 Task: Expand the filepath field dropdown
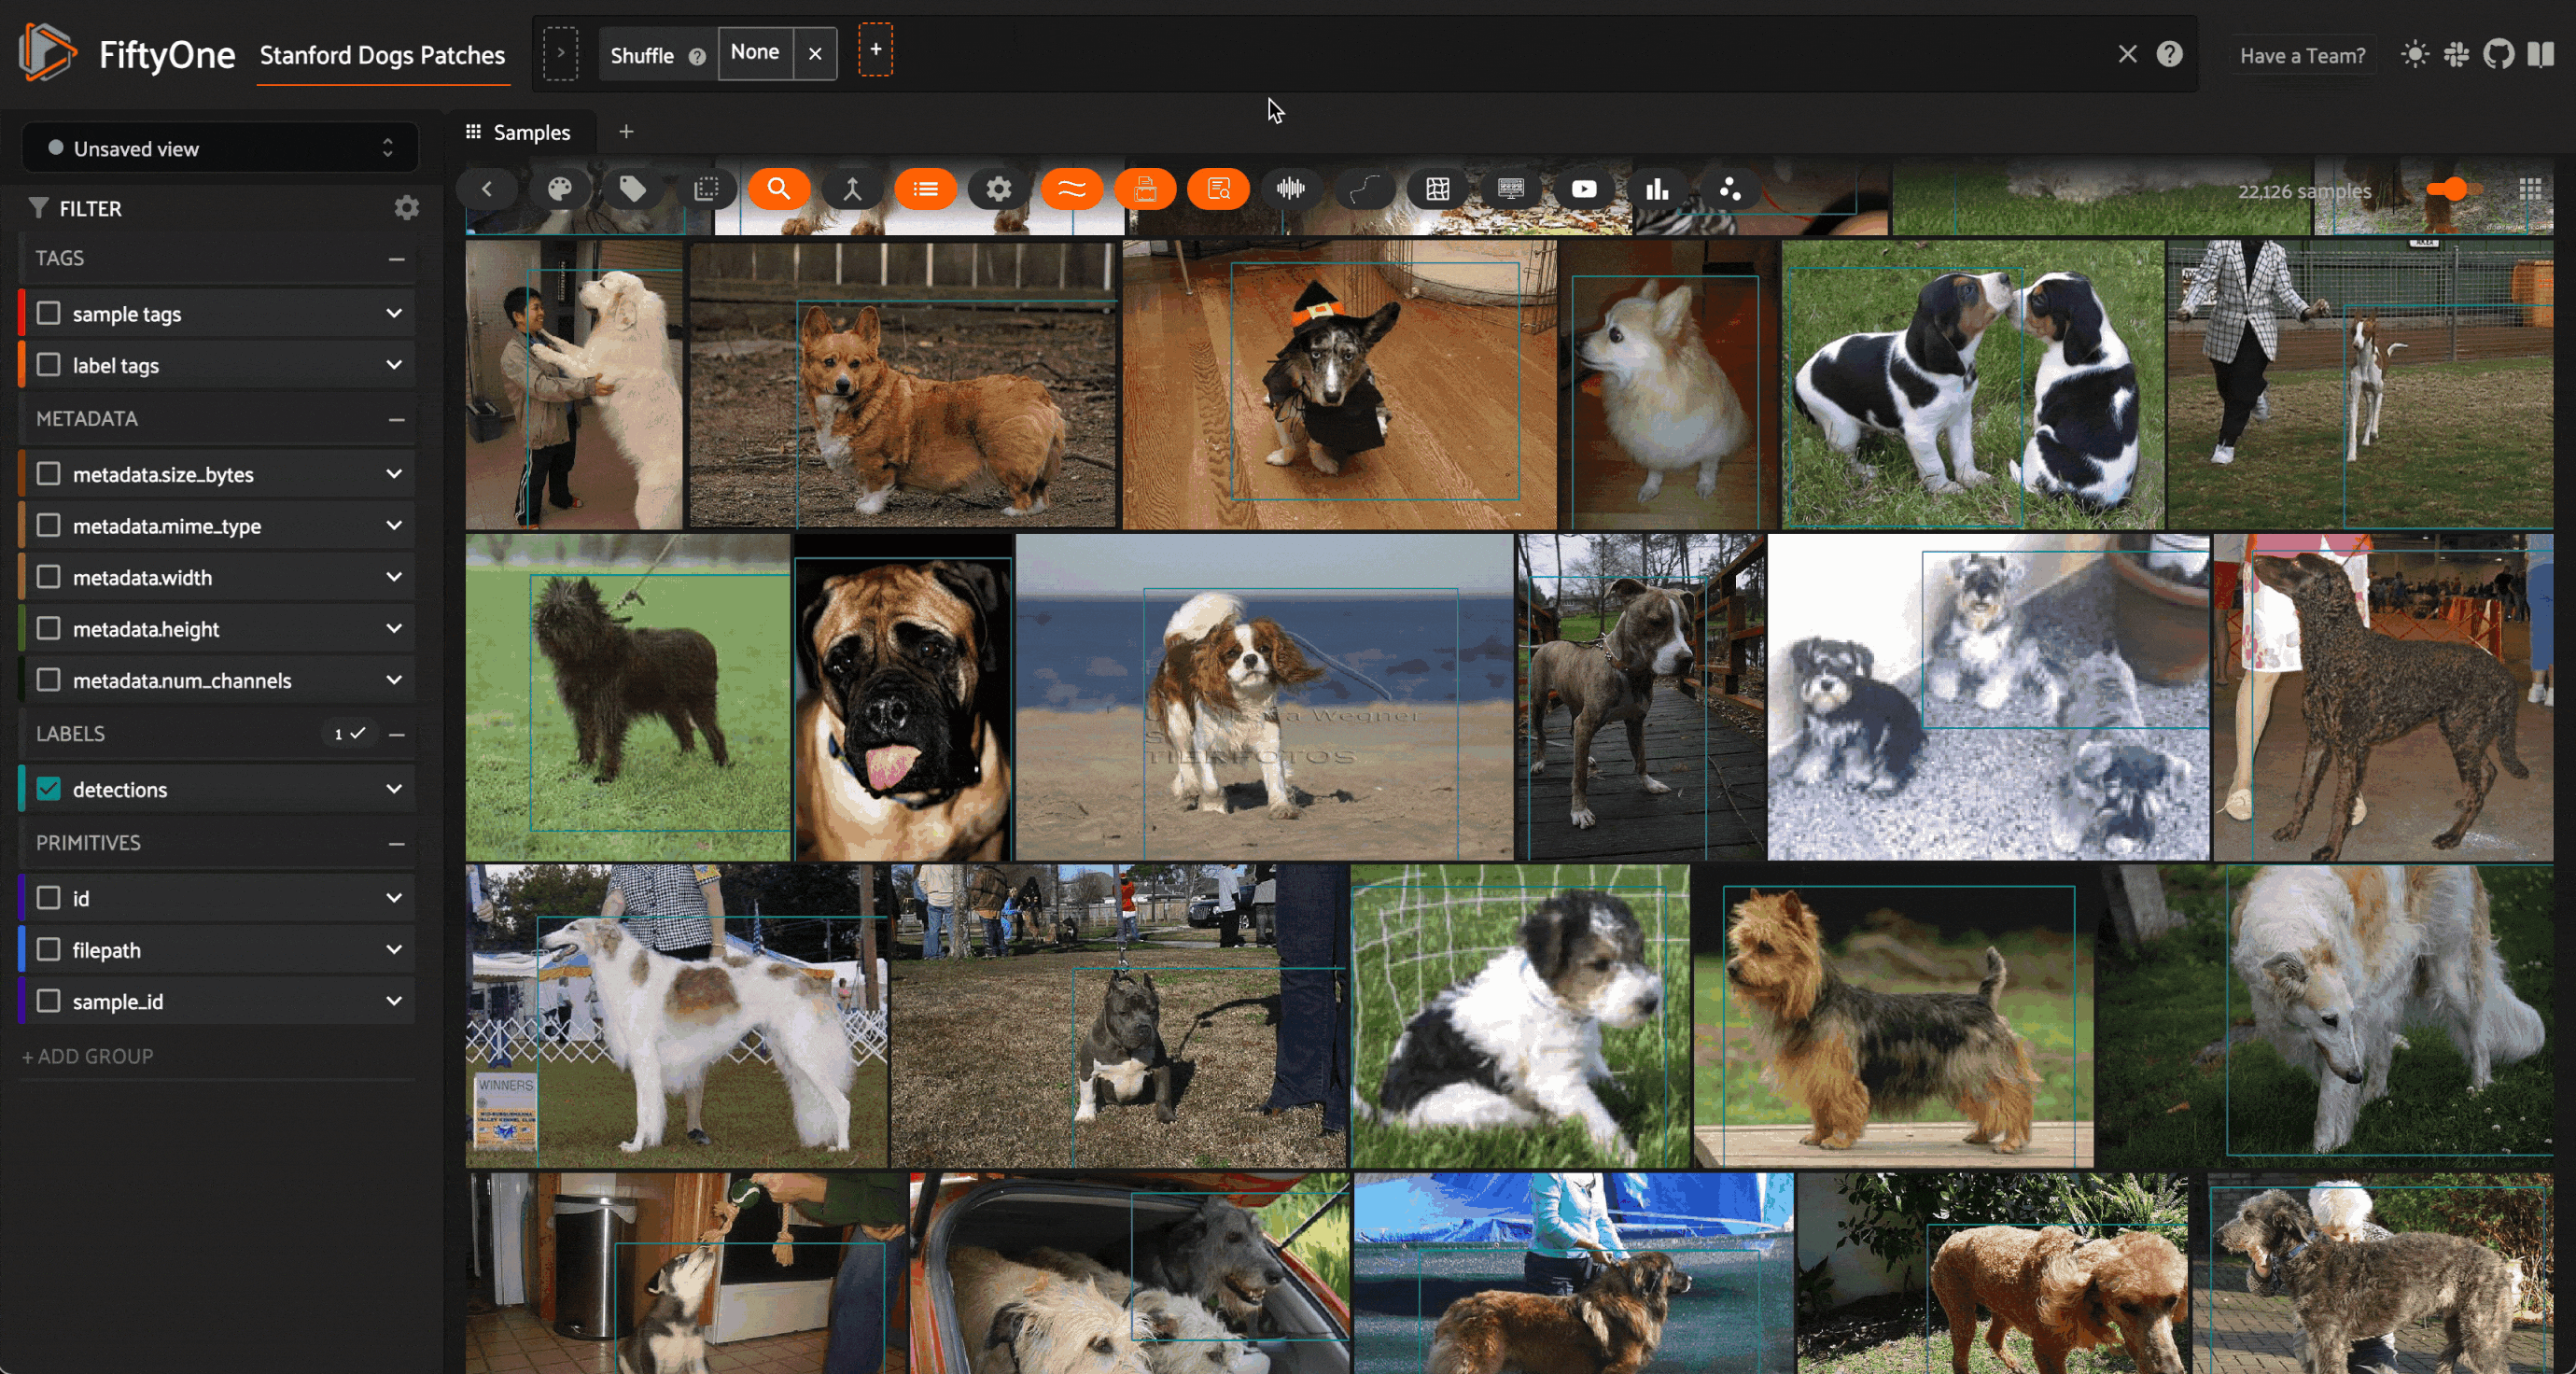[x=394, y=949]
